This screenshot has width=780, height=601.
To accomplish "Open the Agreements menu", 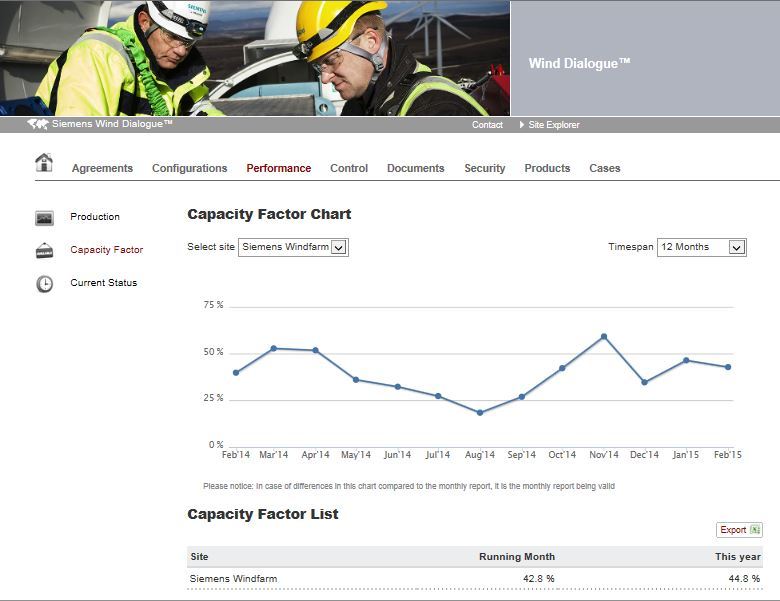I will (x=102, y=168).
